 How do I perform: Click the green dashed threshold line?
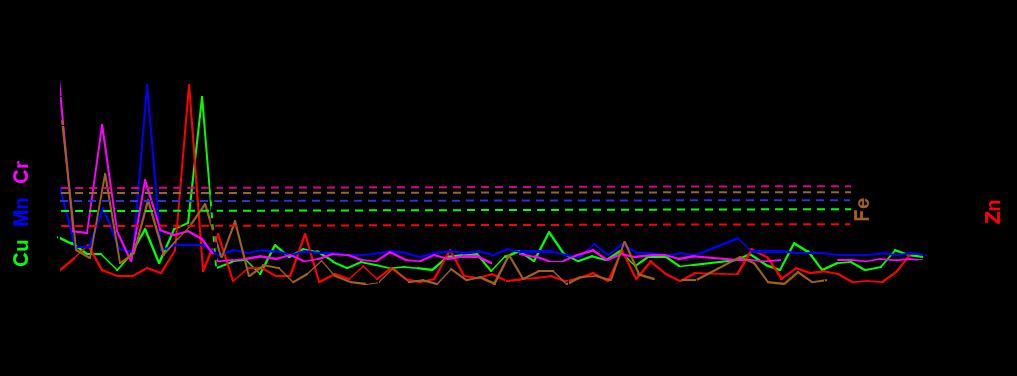click(455, 210)
